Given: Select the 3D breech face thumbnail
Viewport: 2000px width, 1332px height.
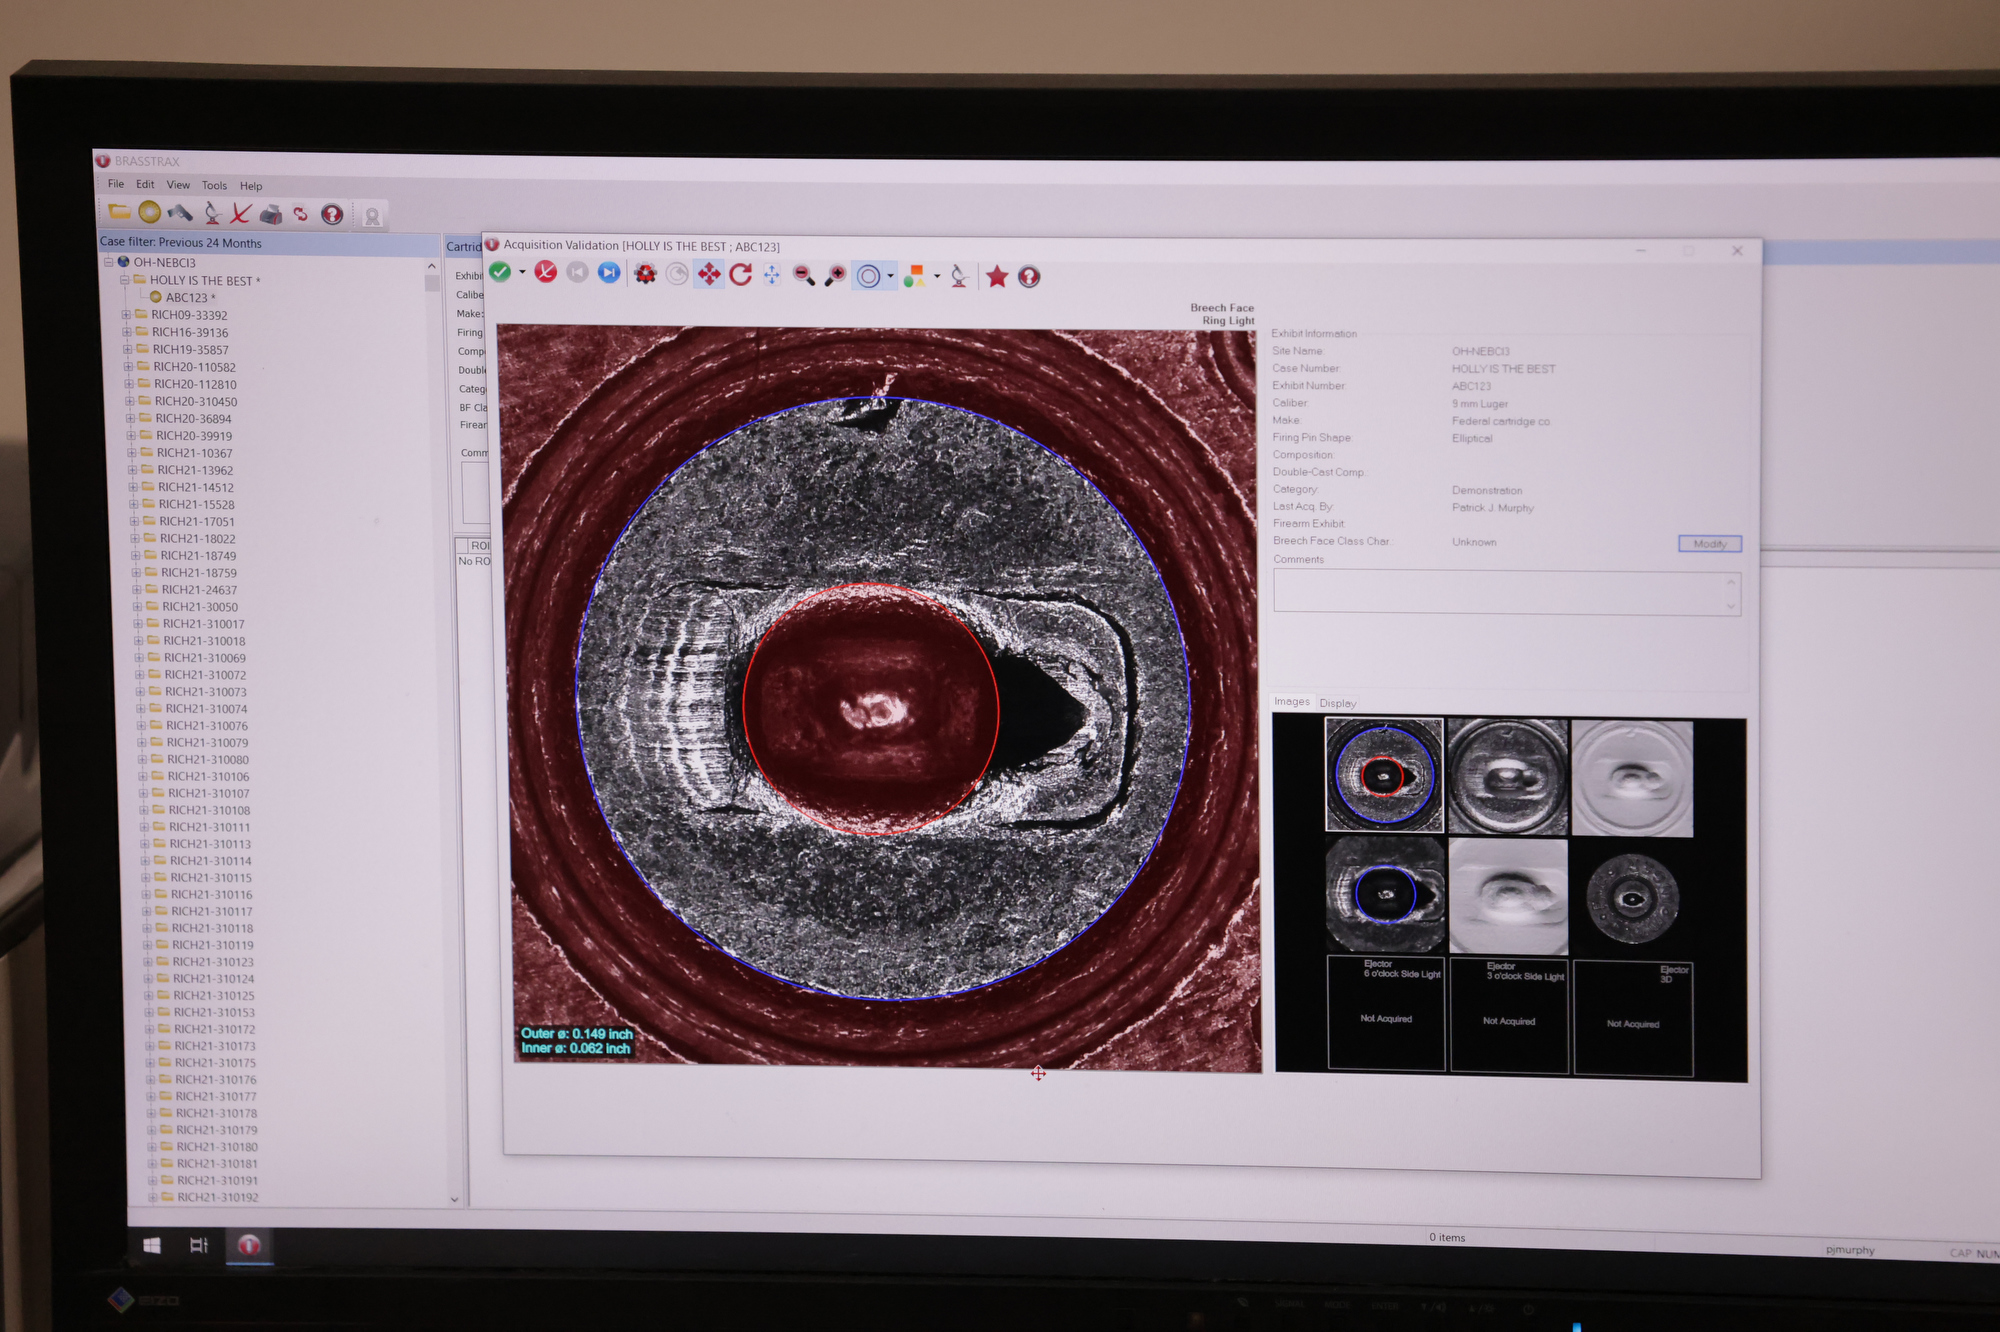Looking at the screenshot, I should [1632, 778].
